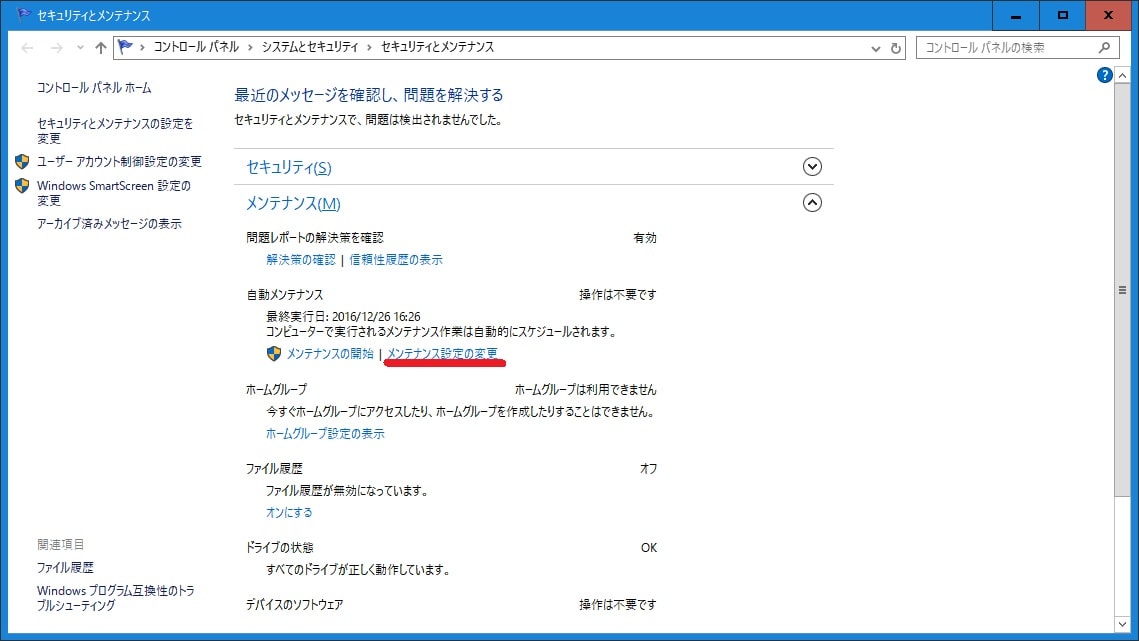Click the search magnifier icon
Screen dimensions: 1139x641
(1104, 47)
